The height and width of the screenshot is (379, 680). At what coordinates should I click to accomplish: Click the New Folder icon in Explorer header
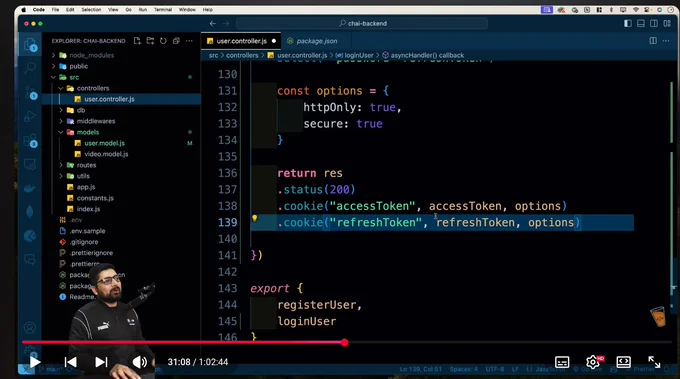click(150, 41)
